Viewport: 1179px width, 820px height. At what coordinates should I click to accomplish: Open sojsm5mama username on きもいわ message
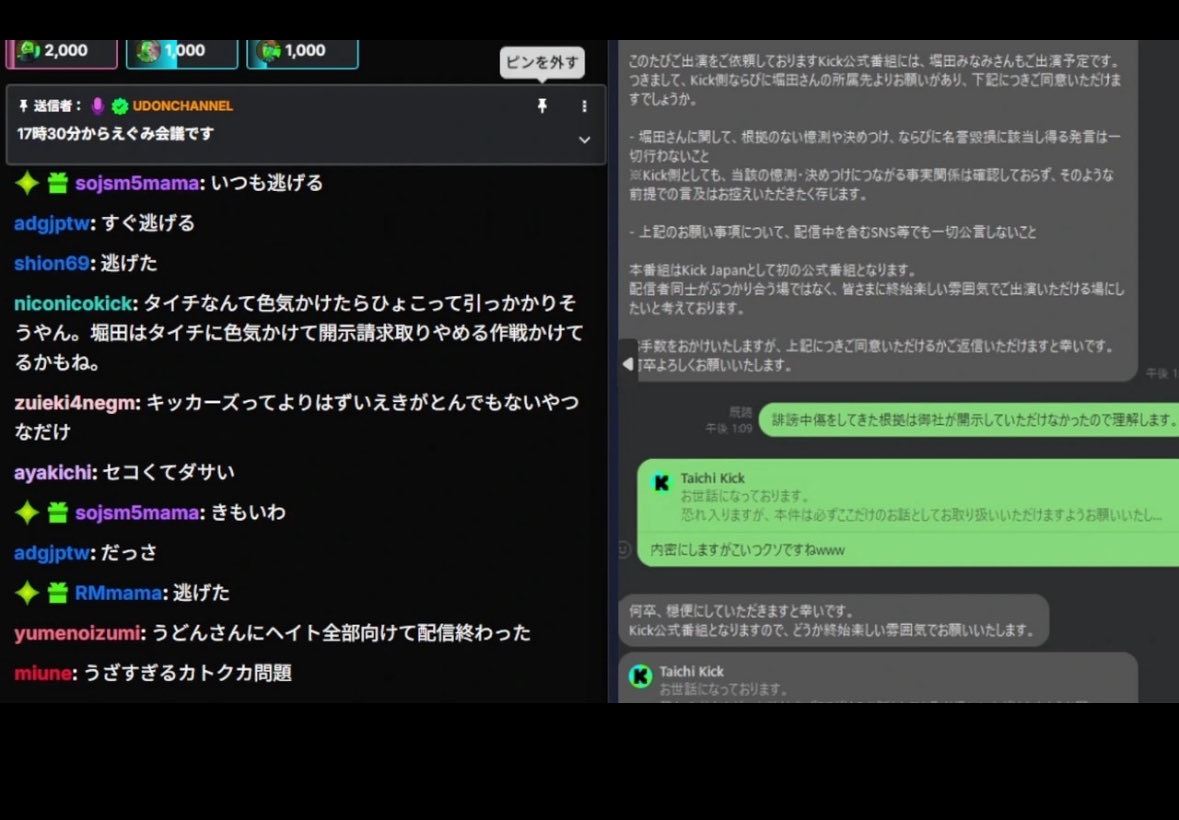click(x=137, y=513)
